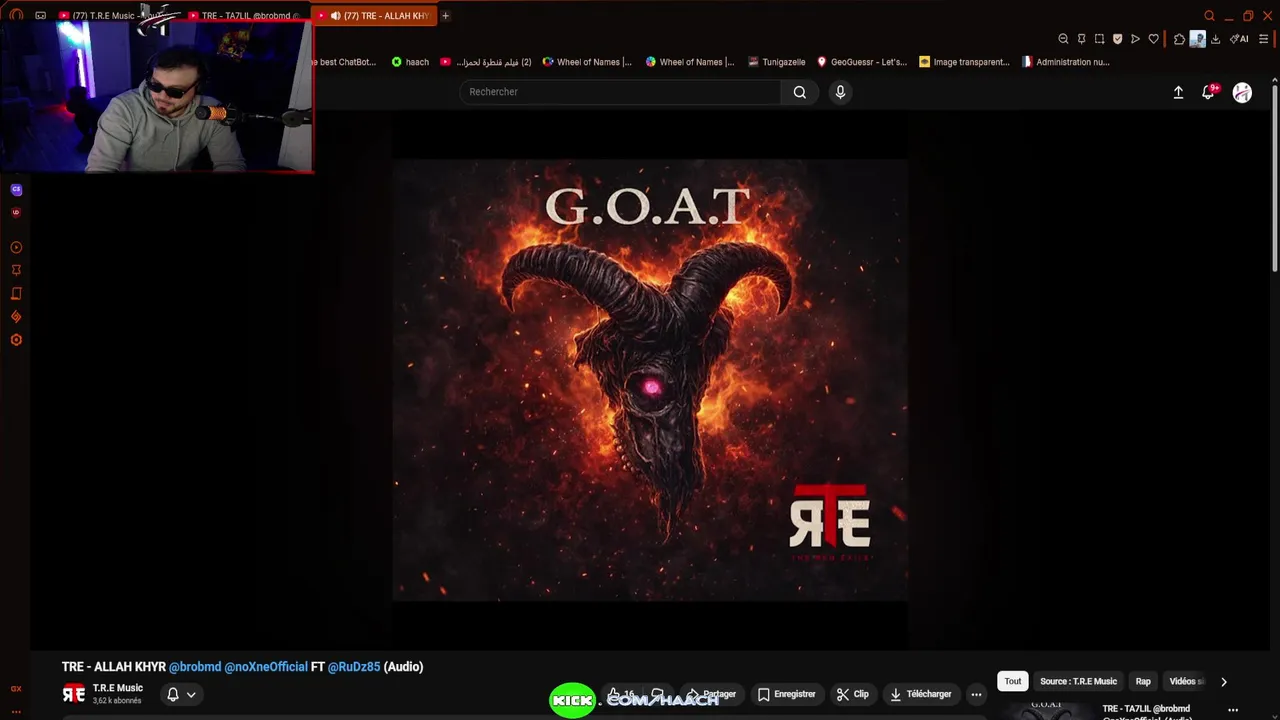Click the G.O.A.T video player area
This screenshot has height=720, width=1280.
pyautogui.click(x=650, y=380)
